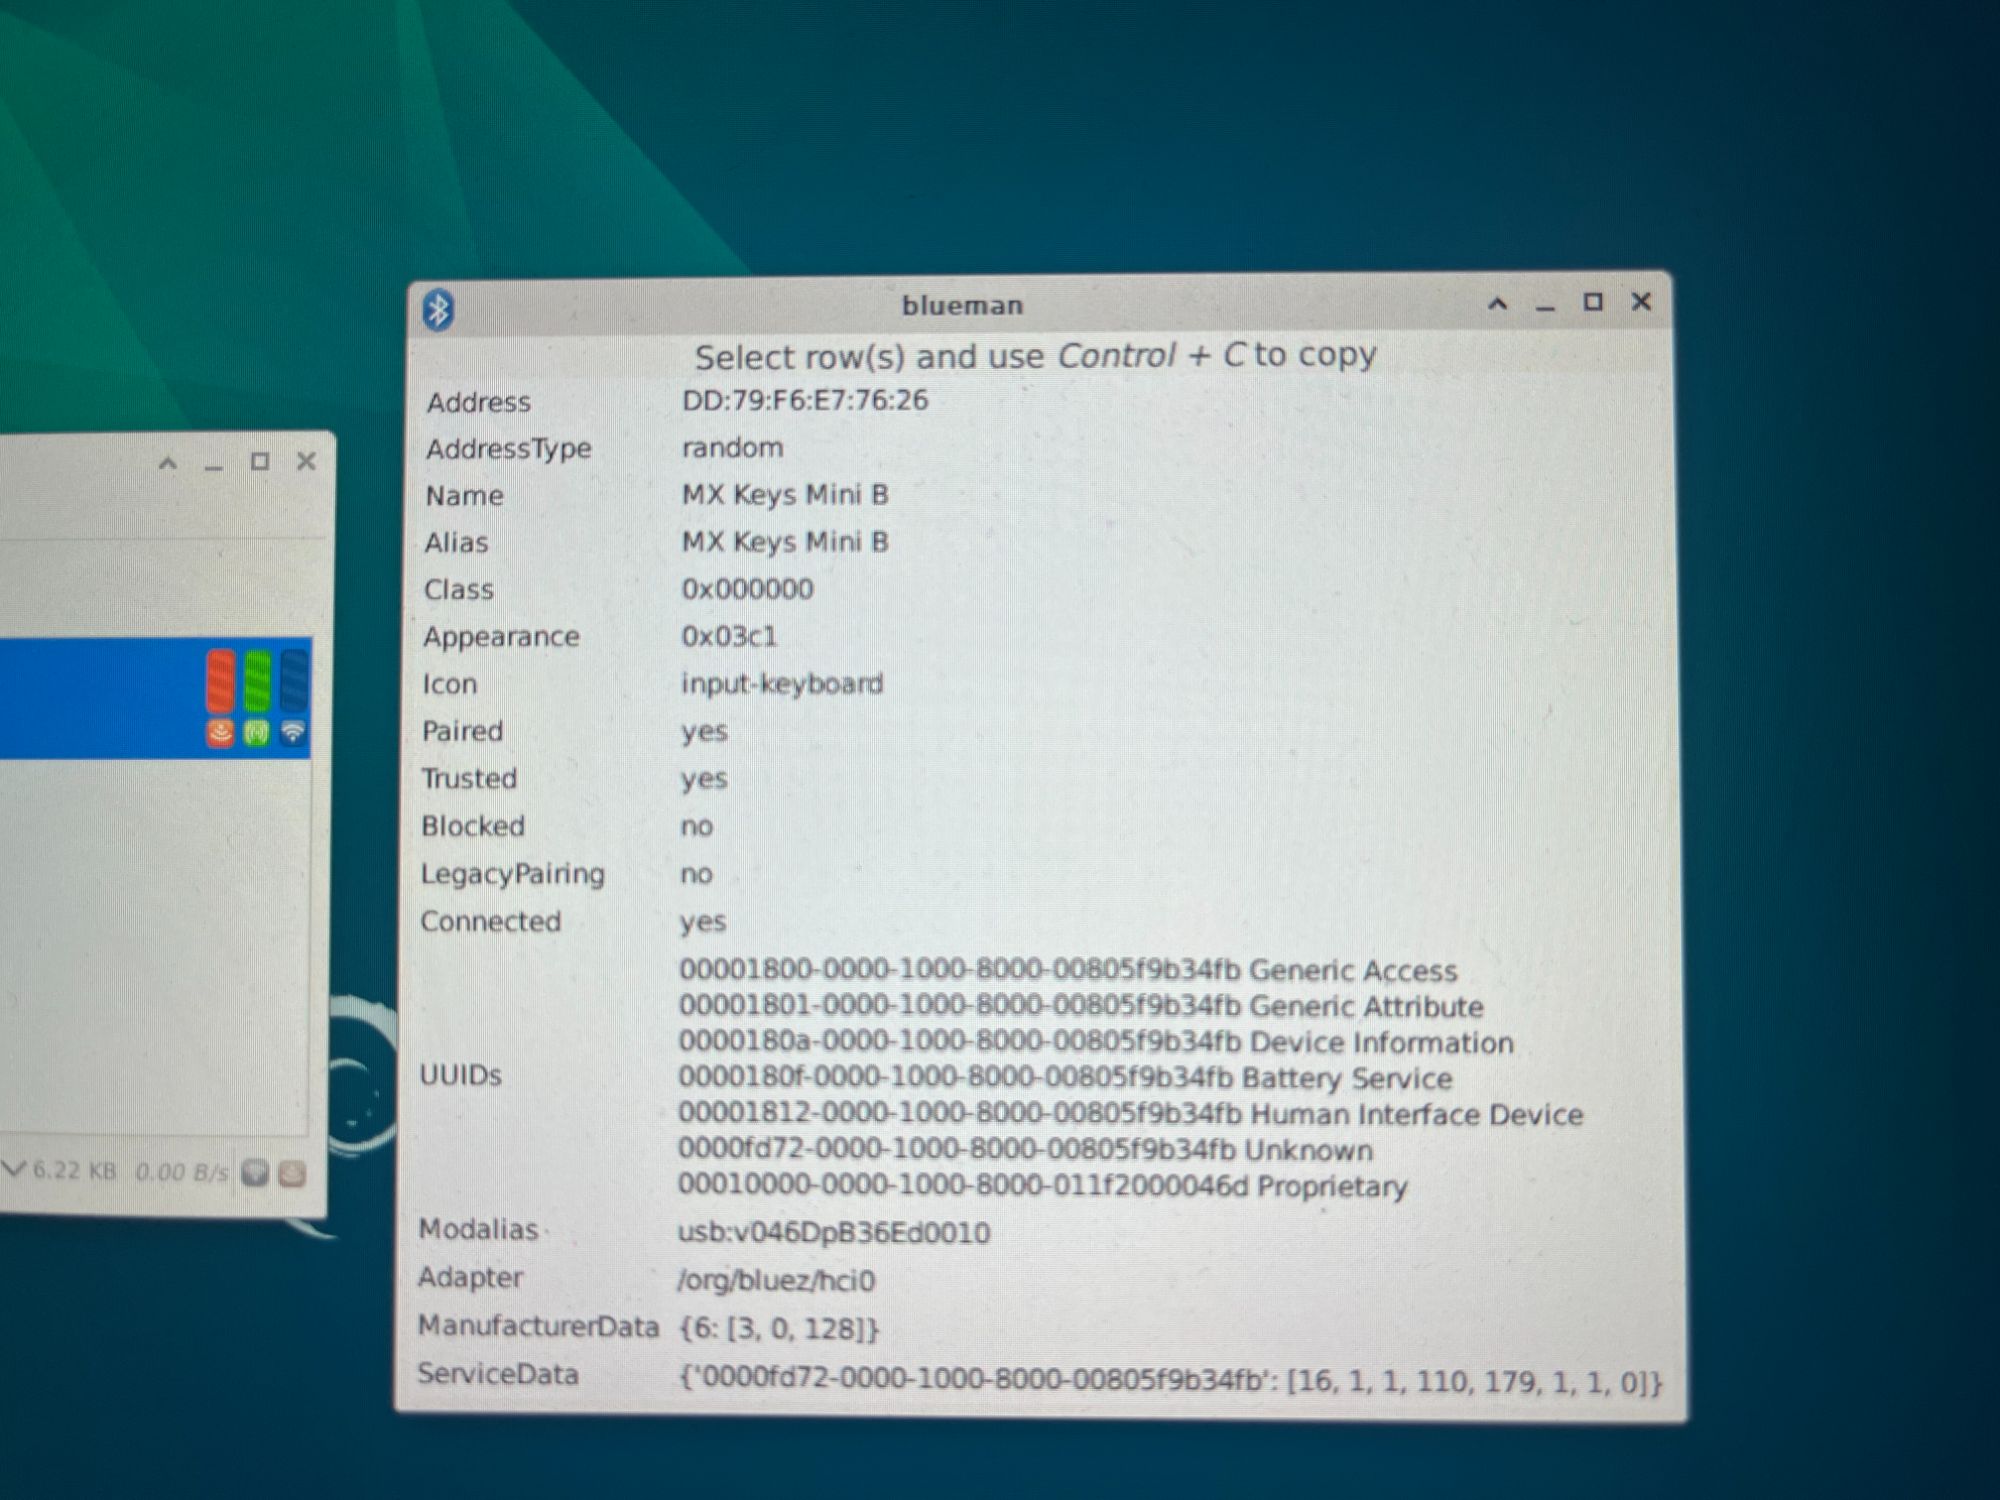Select the ManufacturerData value {6: [3, 0, 128]}

pos(778,1328)
